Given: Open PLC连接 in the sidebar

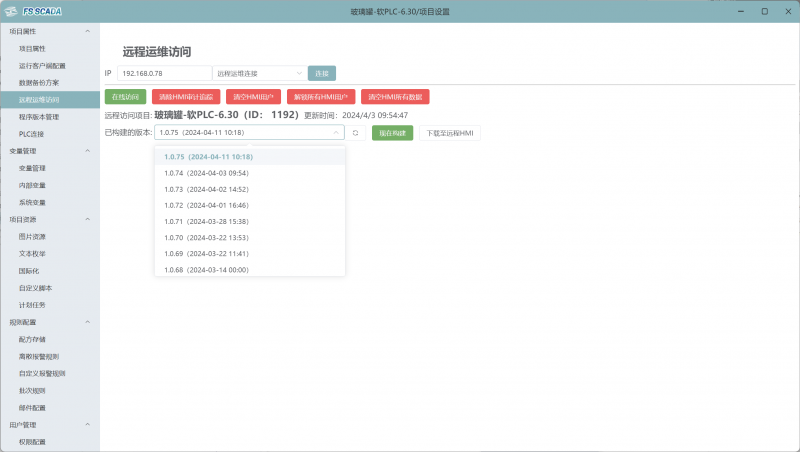Looking at the screenshot, I should [x=31, y=134].
